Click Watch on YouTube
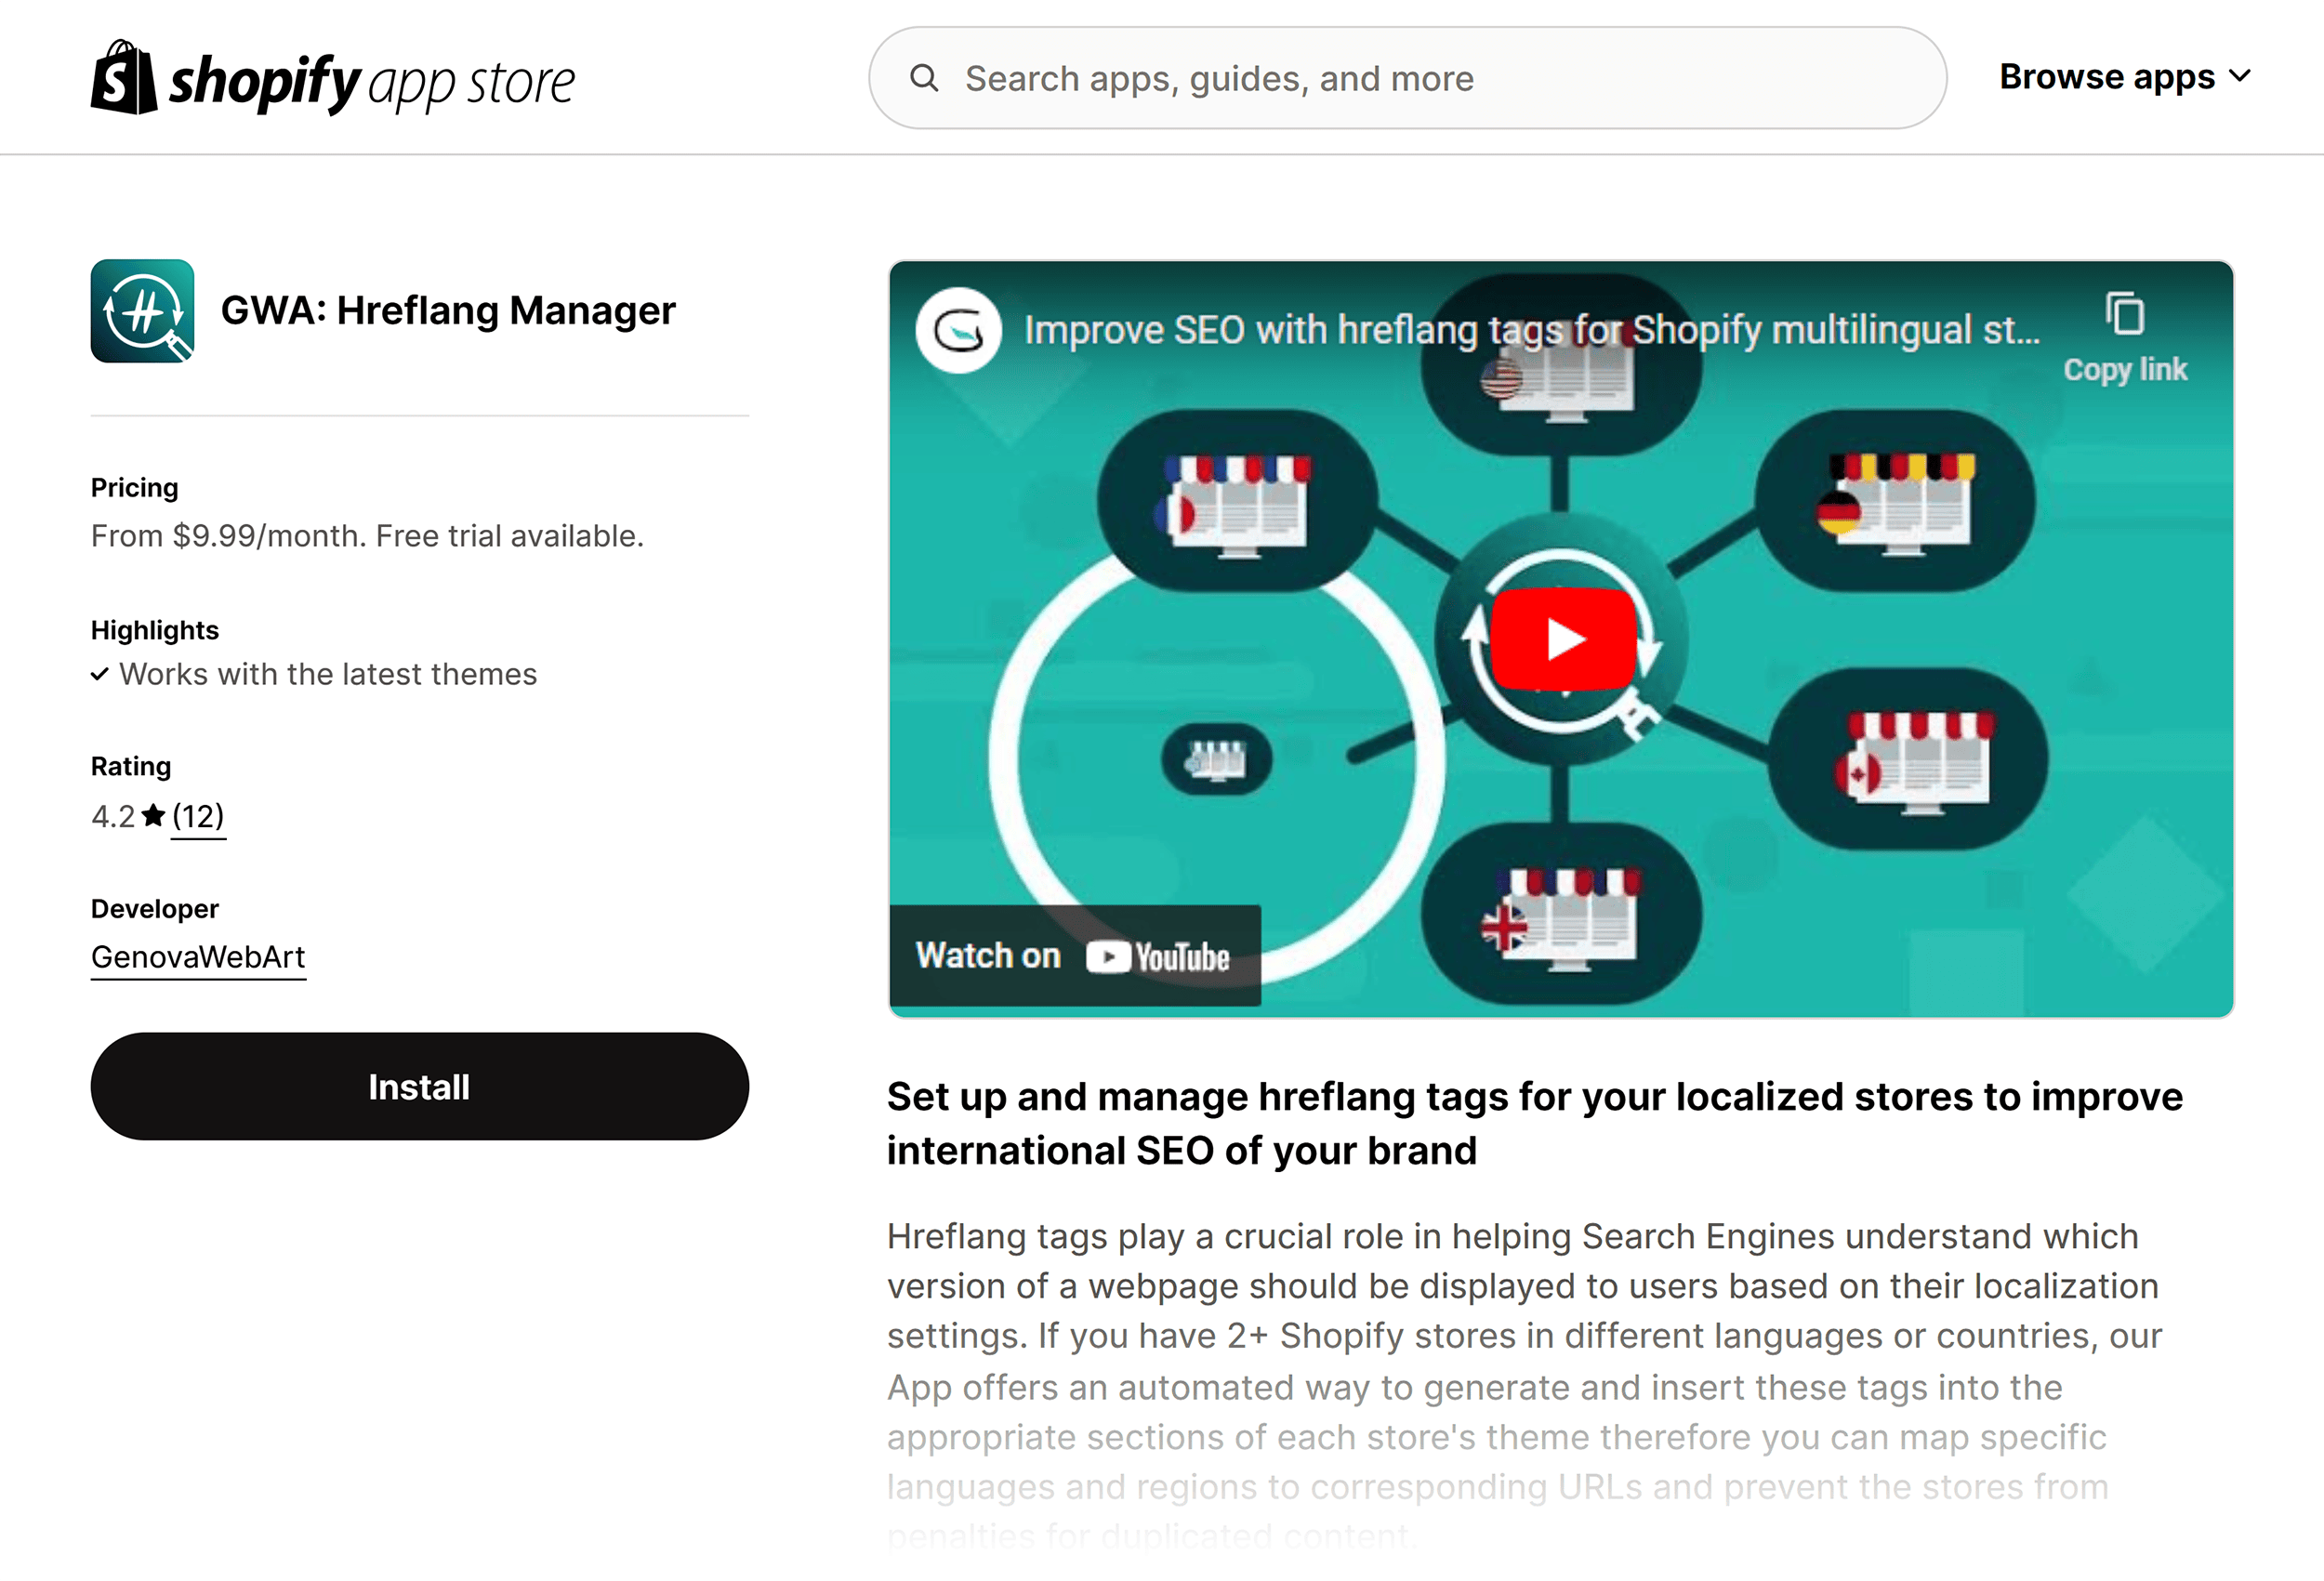Viewport: 2324px width, 1581px height. (x=1075, y=956)
